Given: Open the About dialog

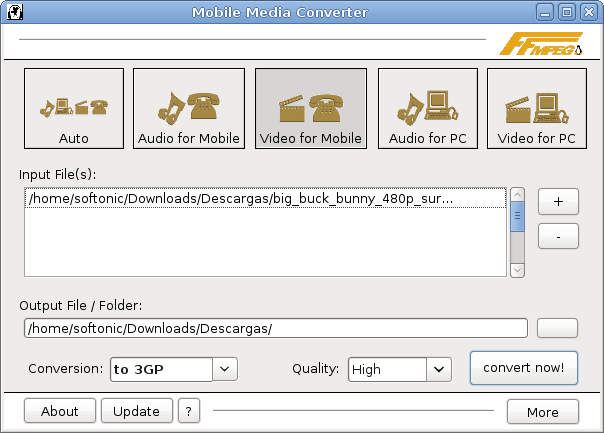Looking at the screenshot, I should pyautogui.click(x=60, y=411).
